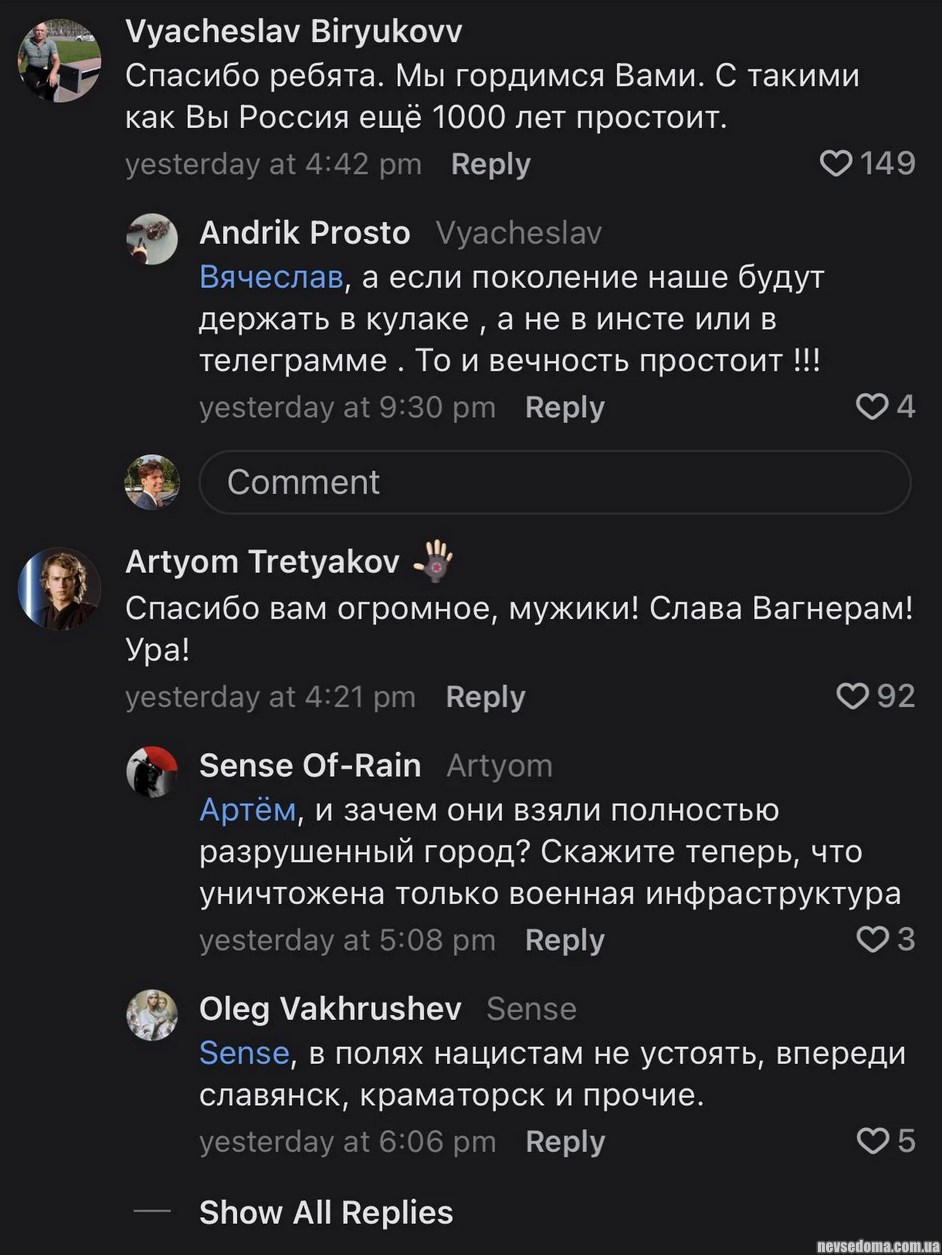The image size is (942, 1255).
Task: Reply to Andrik Prosto's comment
Action: click(564, 408)
